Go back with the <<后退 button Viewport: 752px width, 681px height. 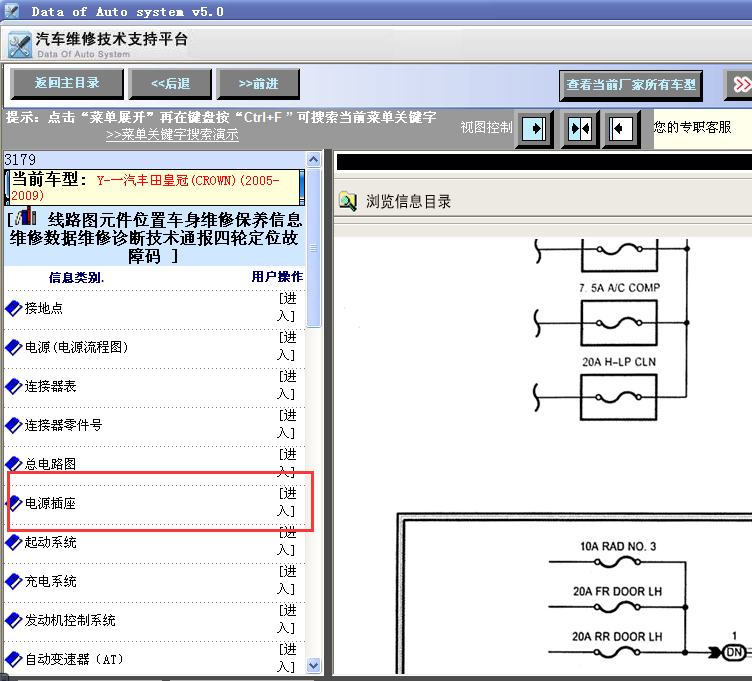click(170, 83)
